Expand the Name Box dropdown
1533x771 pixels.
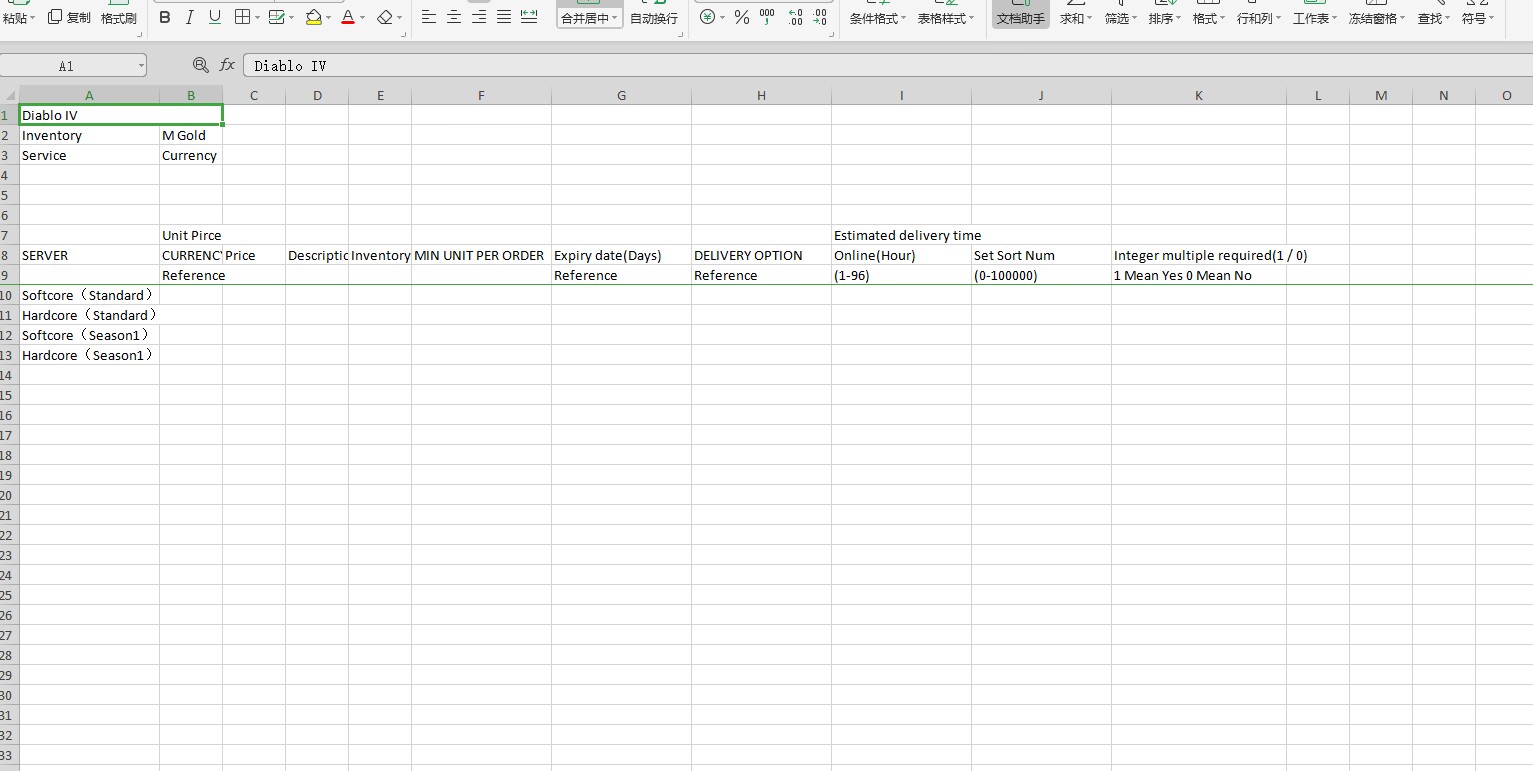click(140, 66)
